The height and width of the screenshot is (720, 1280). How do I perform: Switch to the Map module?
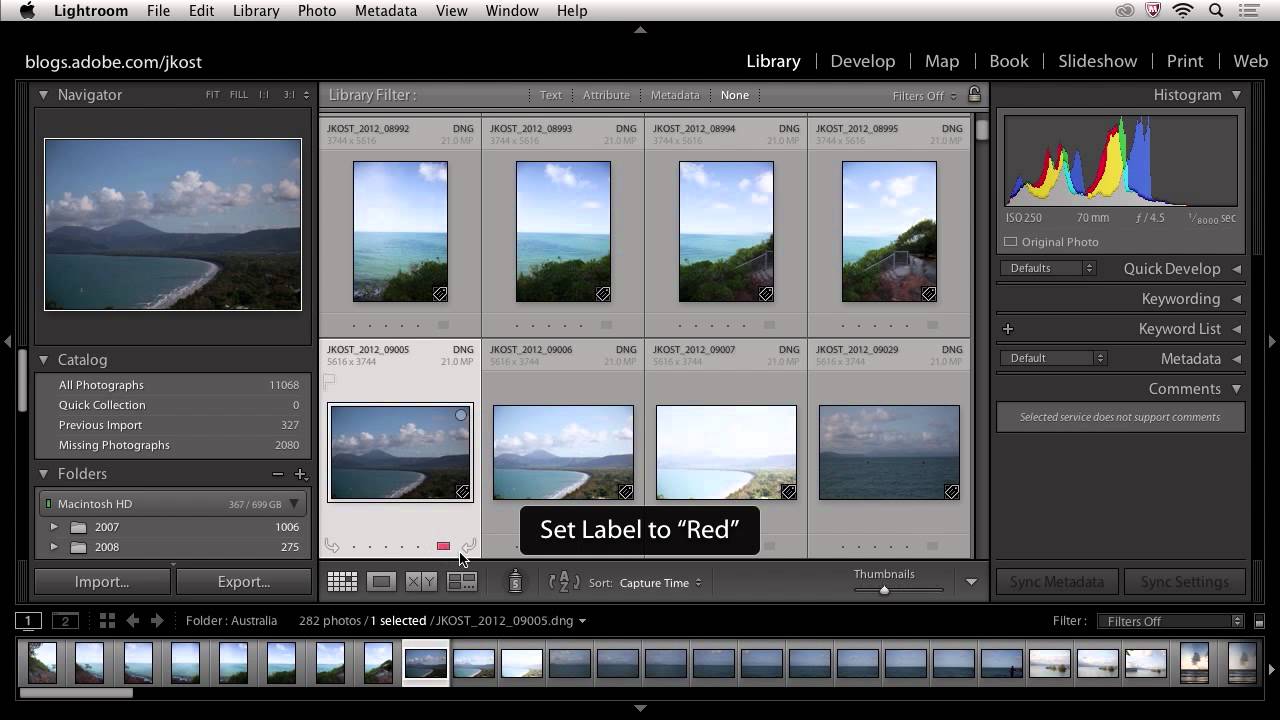tap(942, 61)
